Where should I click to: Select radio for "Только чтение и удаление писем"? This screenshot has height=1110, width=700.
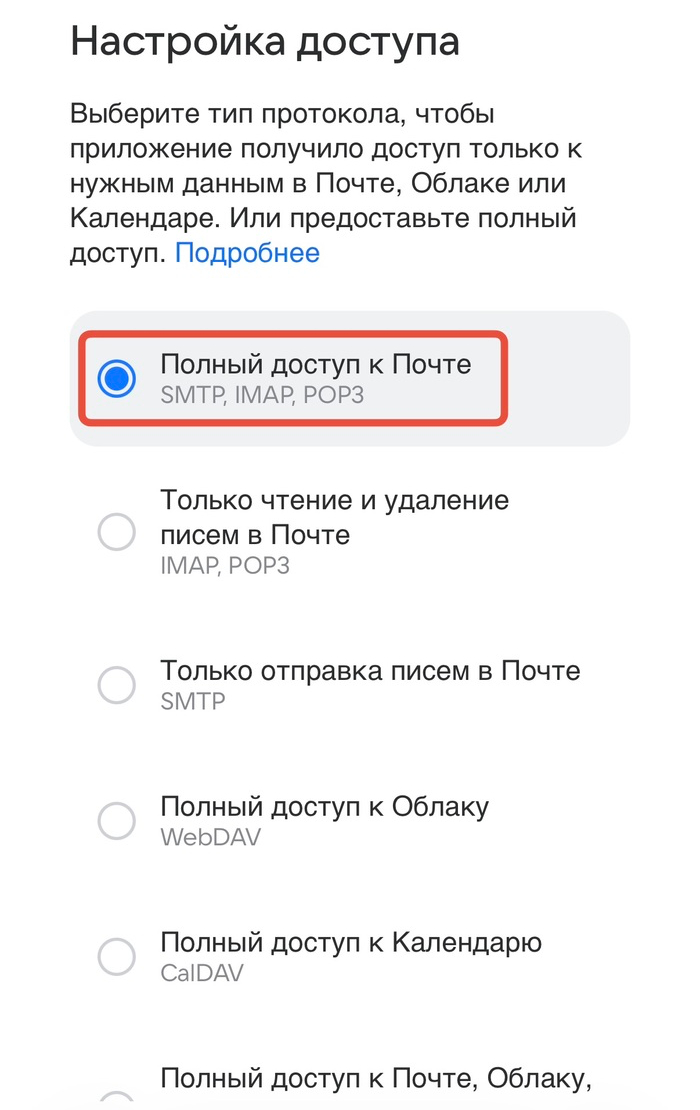click(116, 532)
